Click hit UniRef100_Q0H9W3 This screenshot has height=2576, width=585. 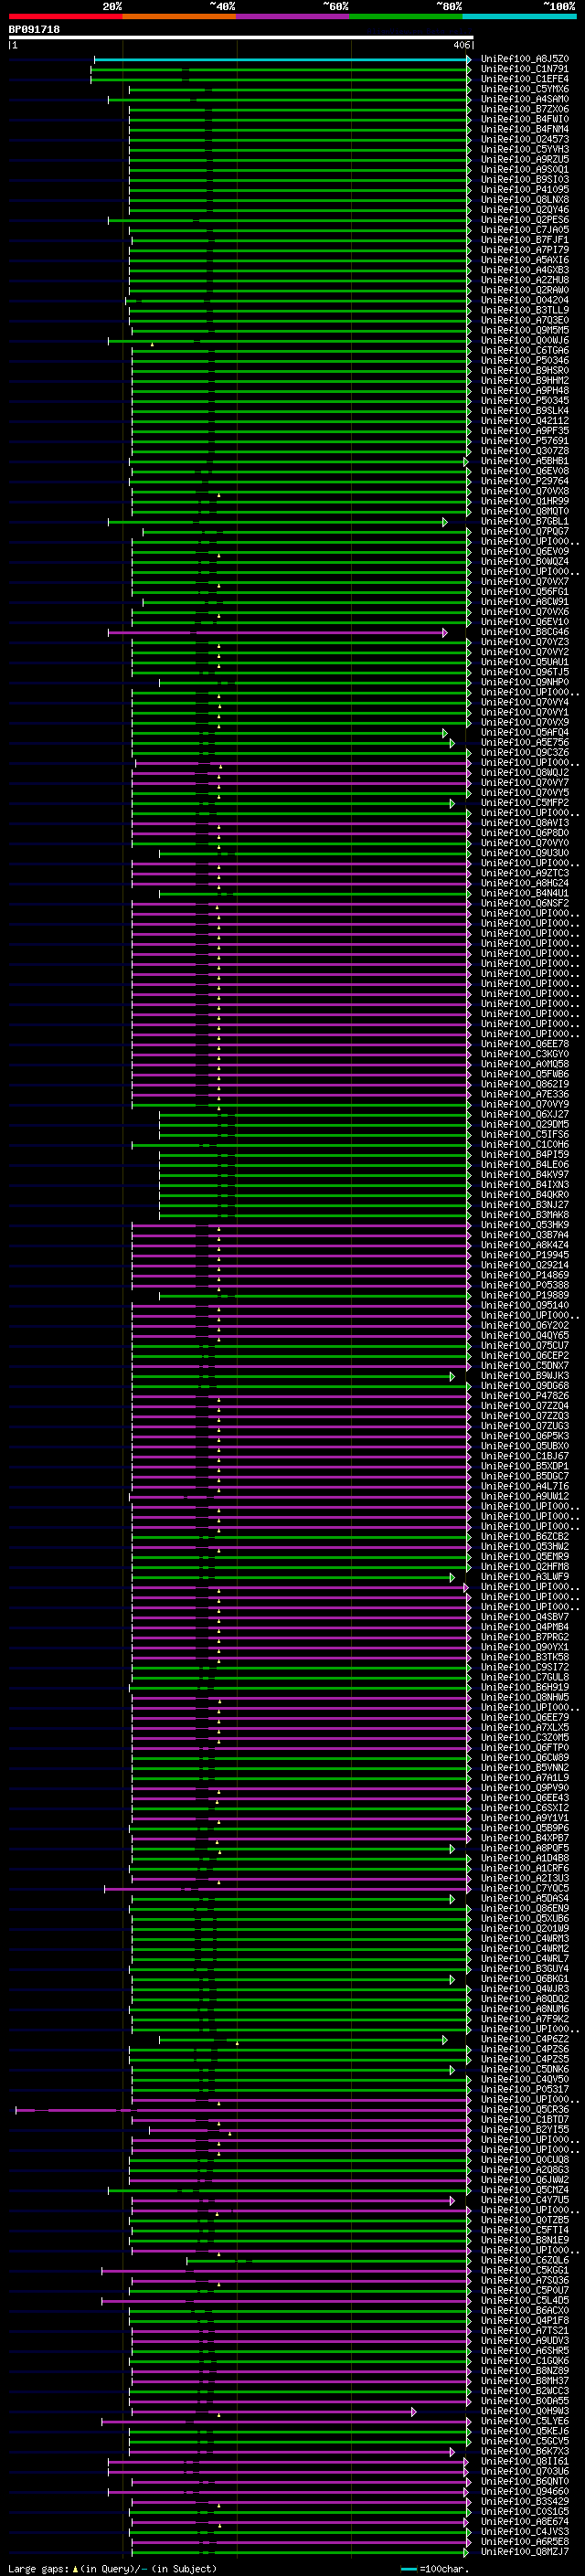click(x=525, y=2412)
